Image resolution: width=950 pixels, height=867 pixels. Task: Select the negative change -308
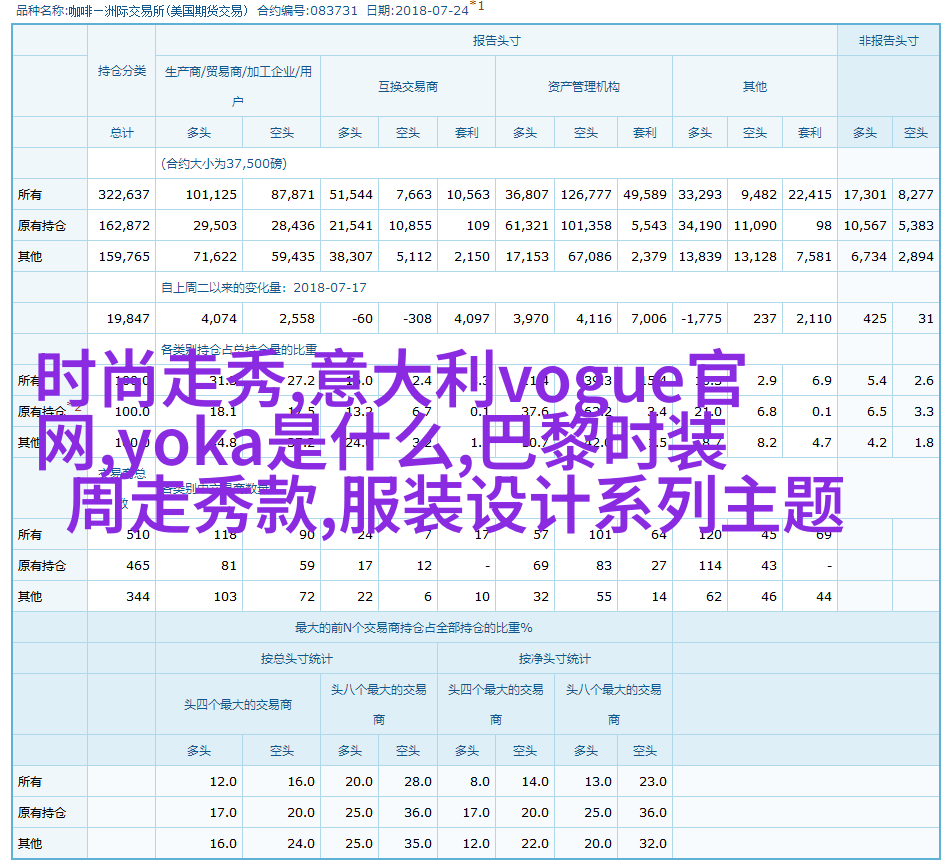click(417, 318)
